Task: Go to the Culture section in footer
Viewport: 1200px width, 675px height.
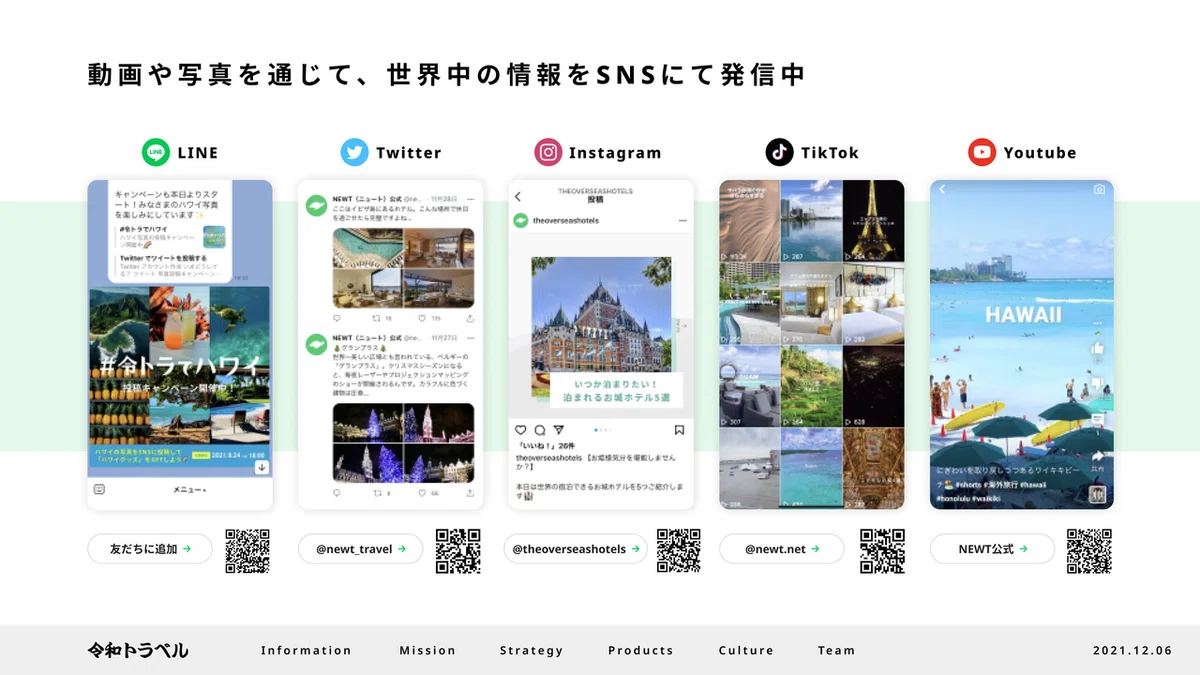Action: (746, 650)
